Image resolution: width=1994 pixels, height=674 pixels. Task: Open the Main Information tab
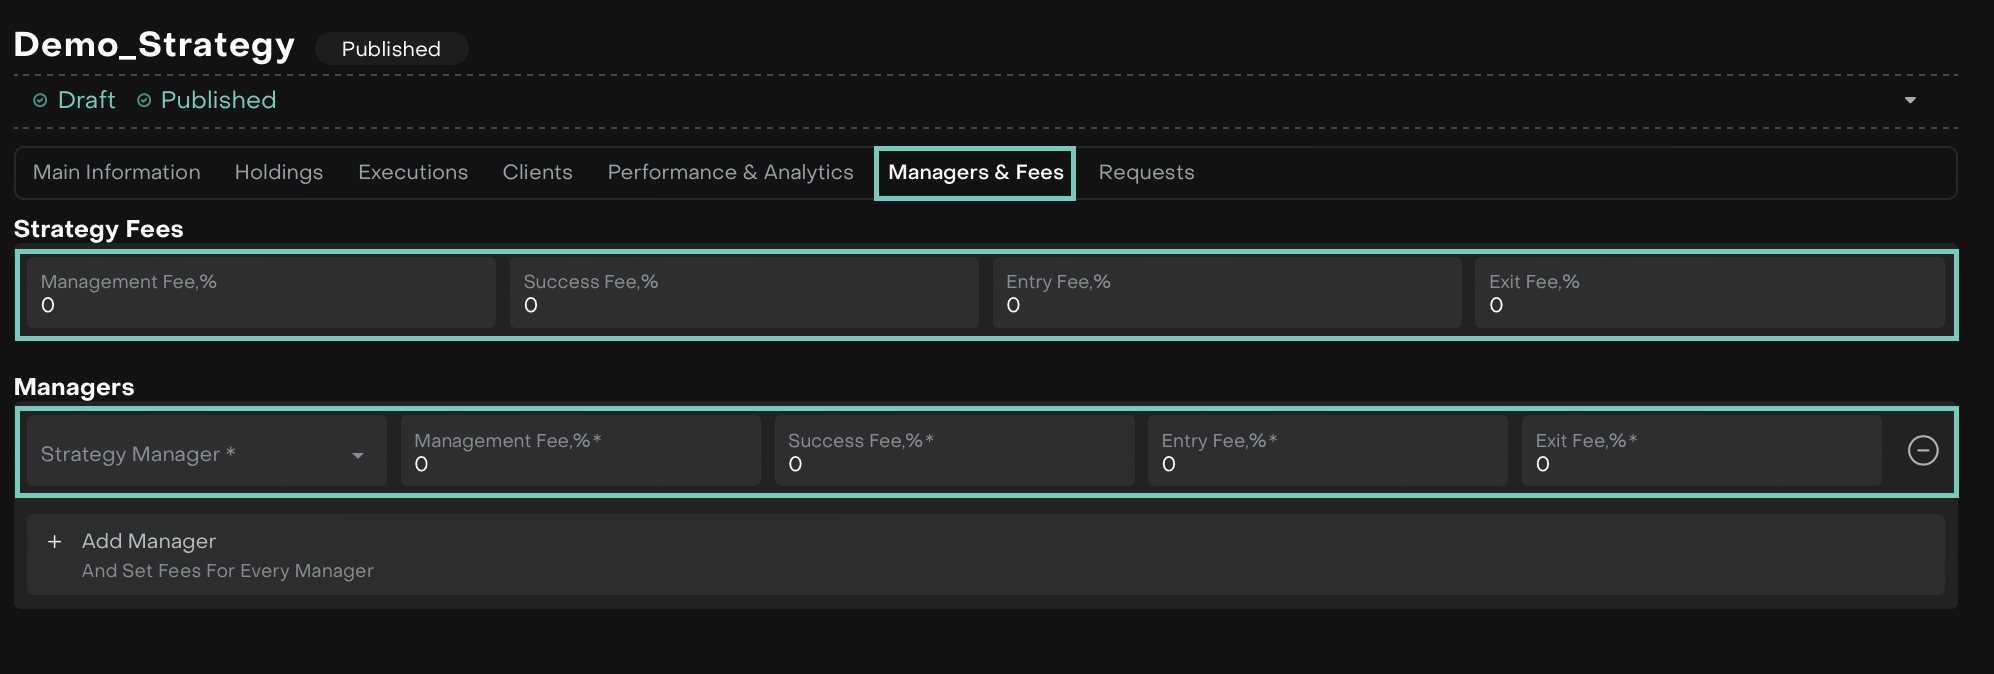click(x=116, y=173)
